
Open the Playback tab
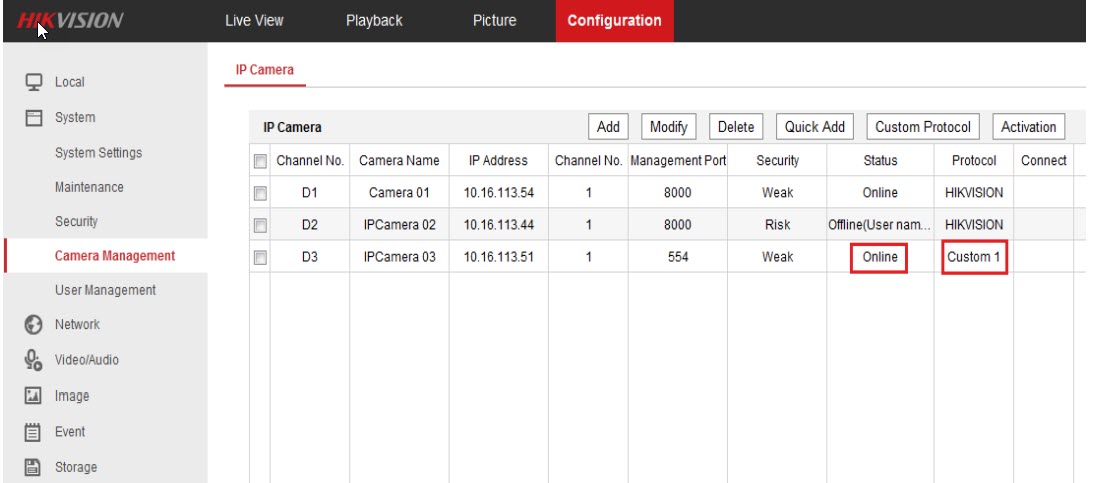pos(374,21)
